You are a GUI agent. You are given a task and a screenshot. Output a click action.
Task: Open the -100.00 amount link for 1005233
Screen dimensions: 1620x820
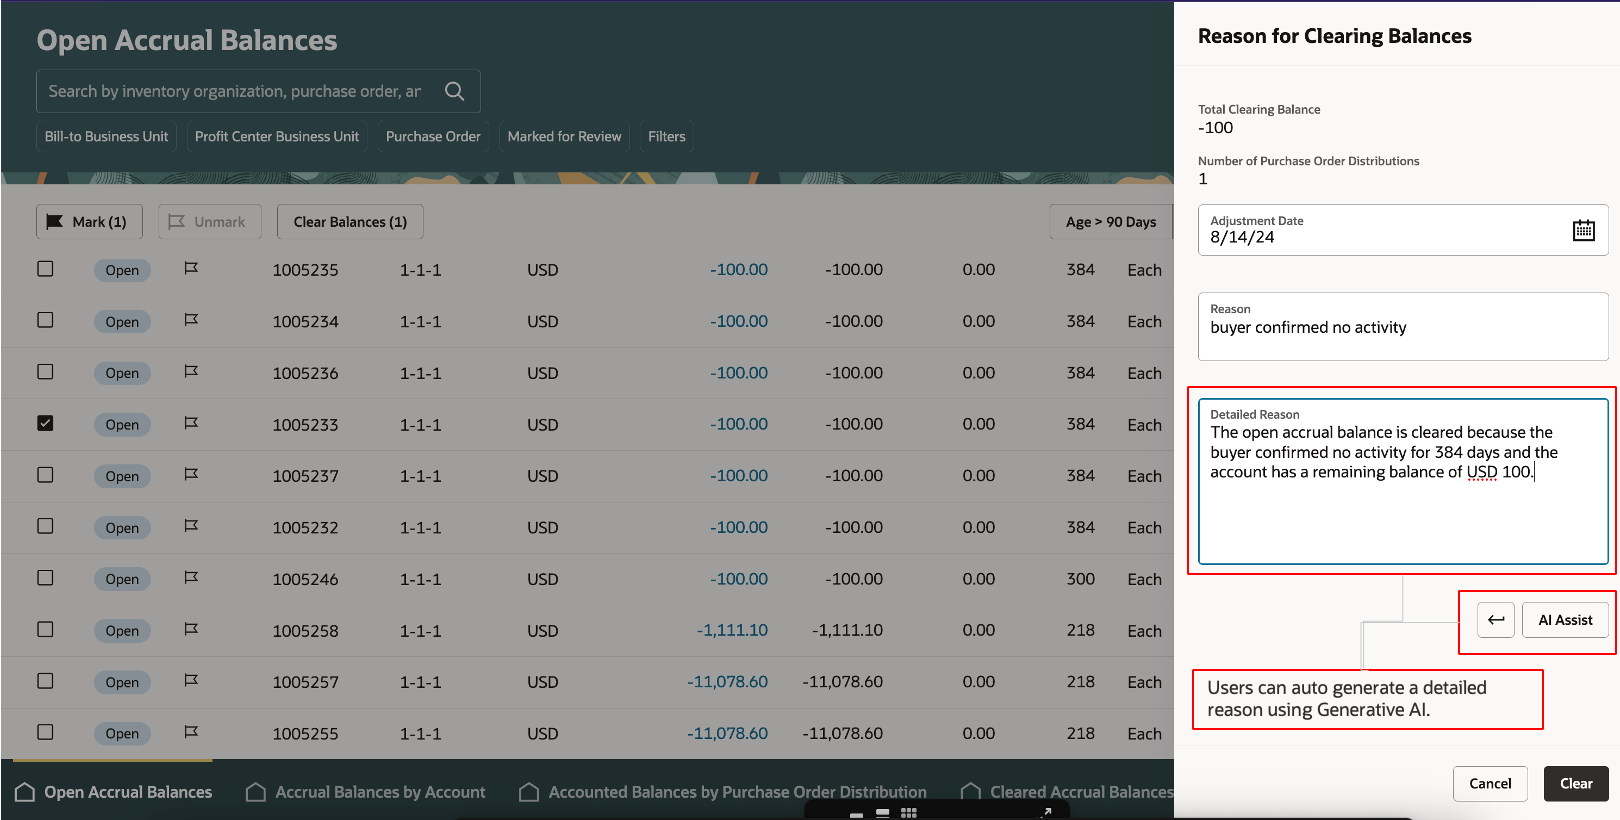click(739, 424)
